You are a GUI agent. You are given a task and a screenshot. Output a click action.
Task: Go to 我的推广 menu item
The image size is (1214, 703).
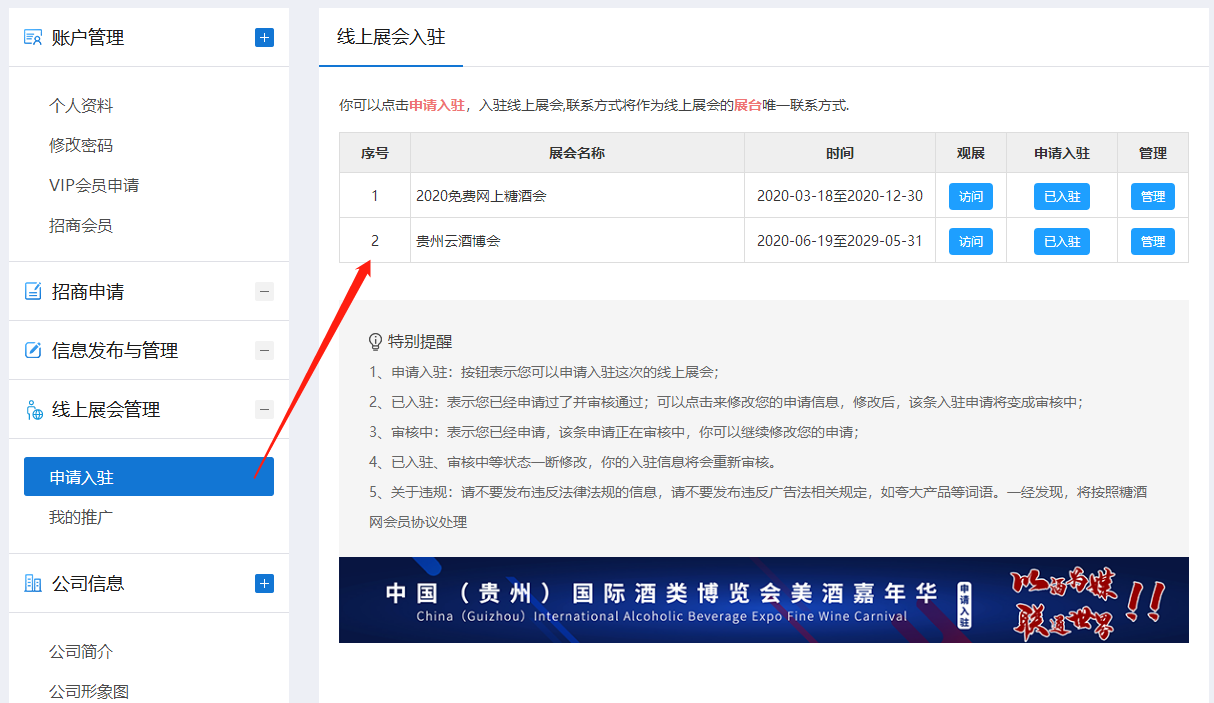coord(81,518)
